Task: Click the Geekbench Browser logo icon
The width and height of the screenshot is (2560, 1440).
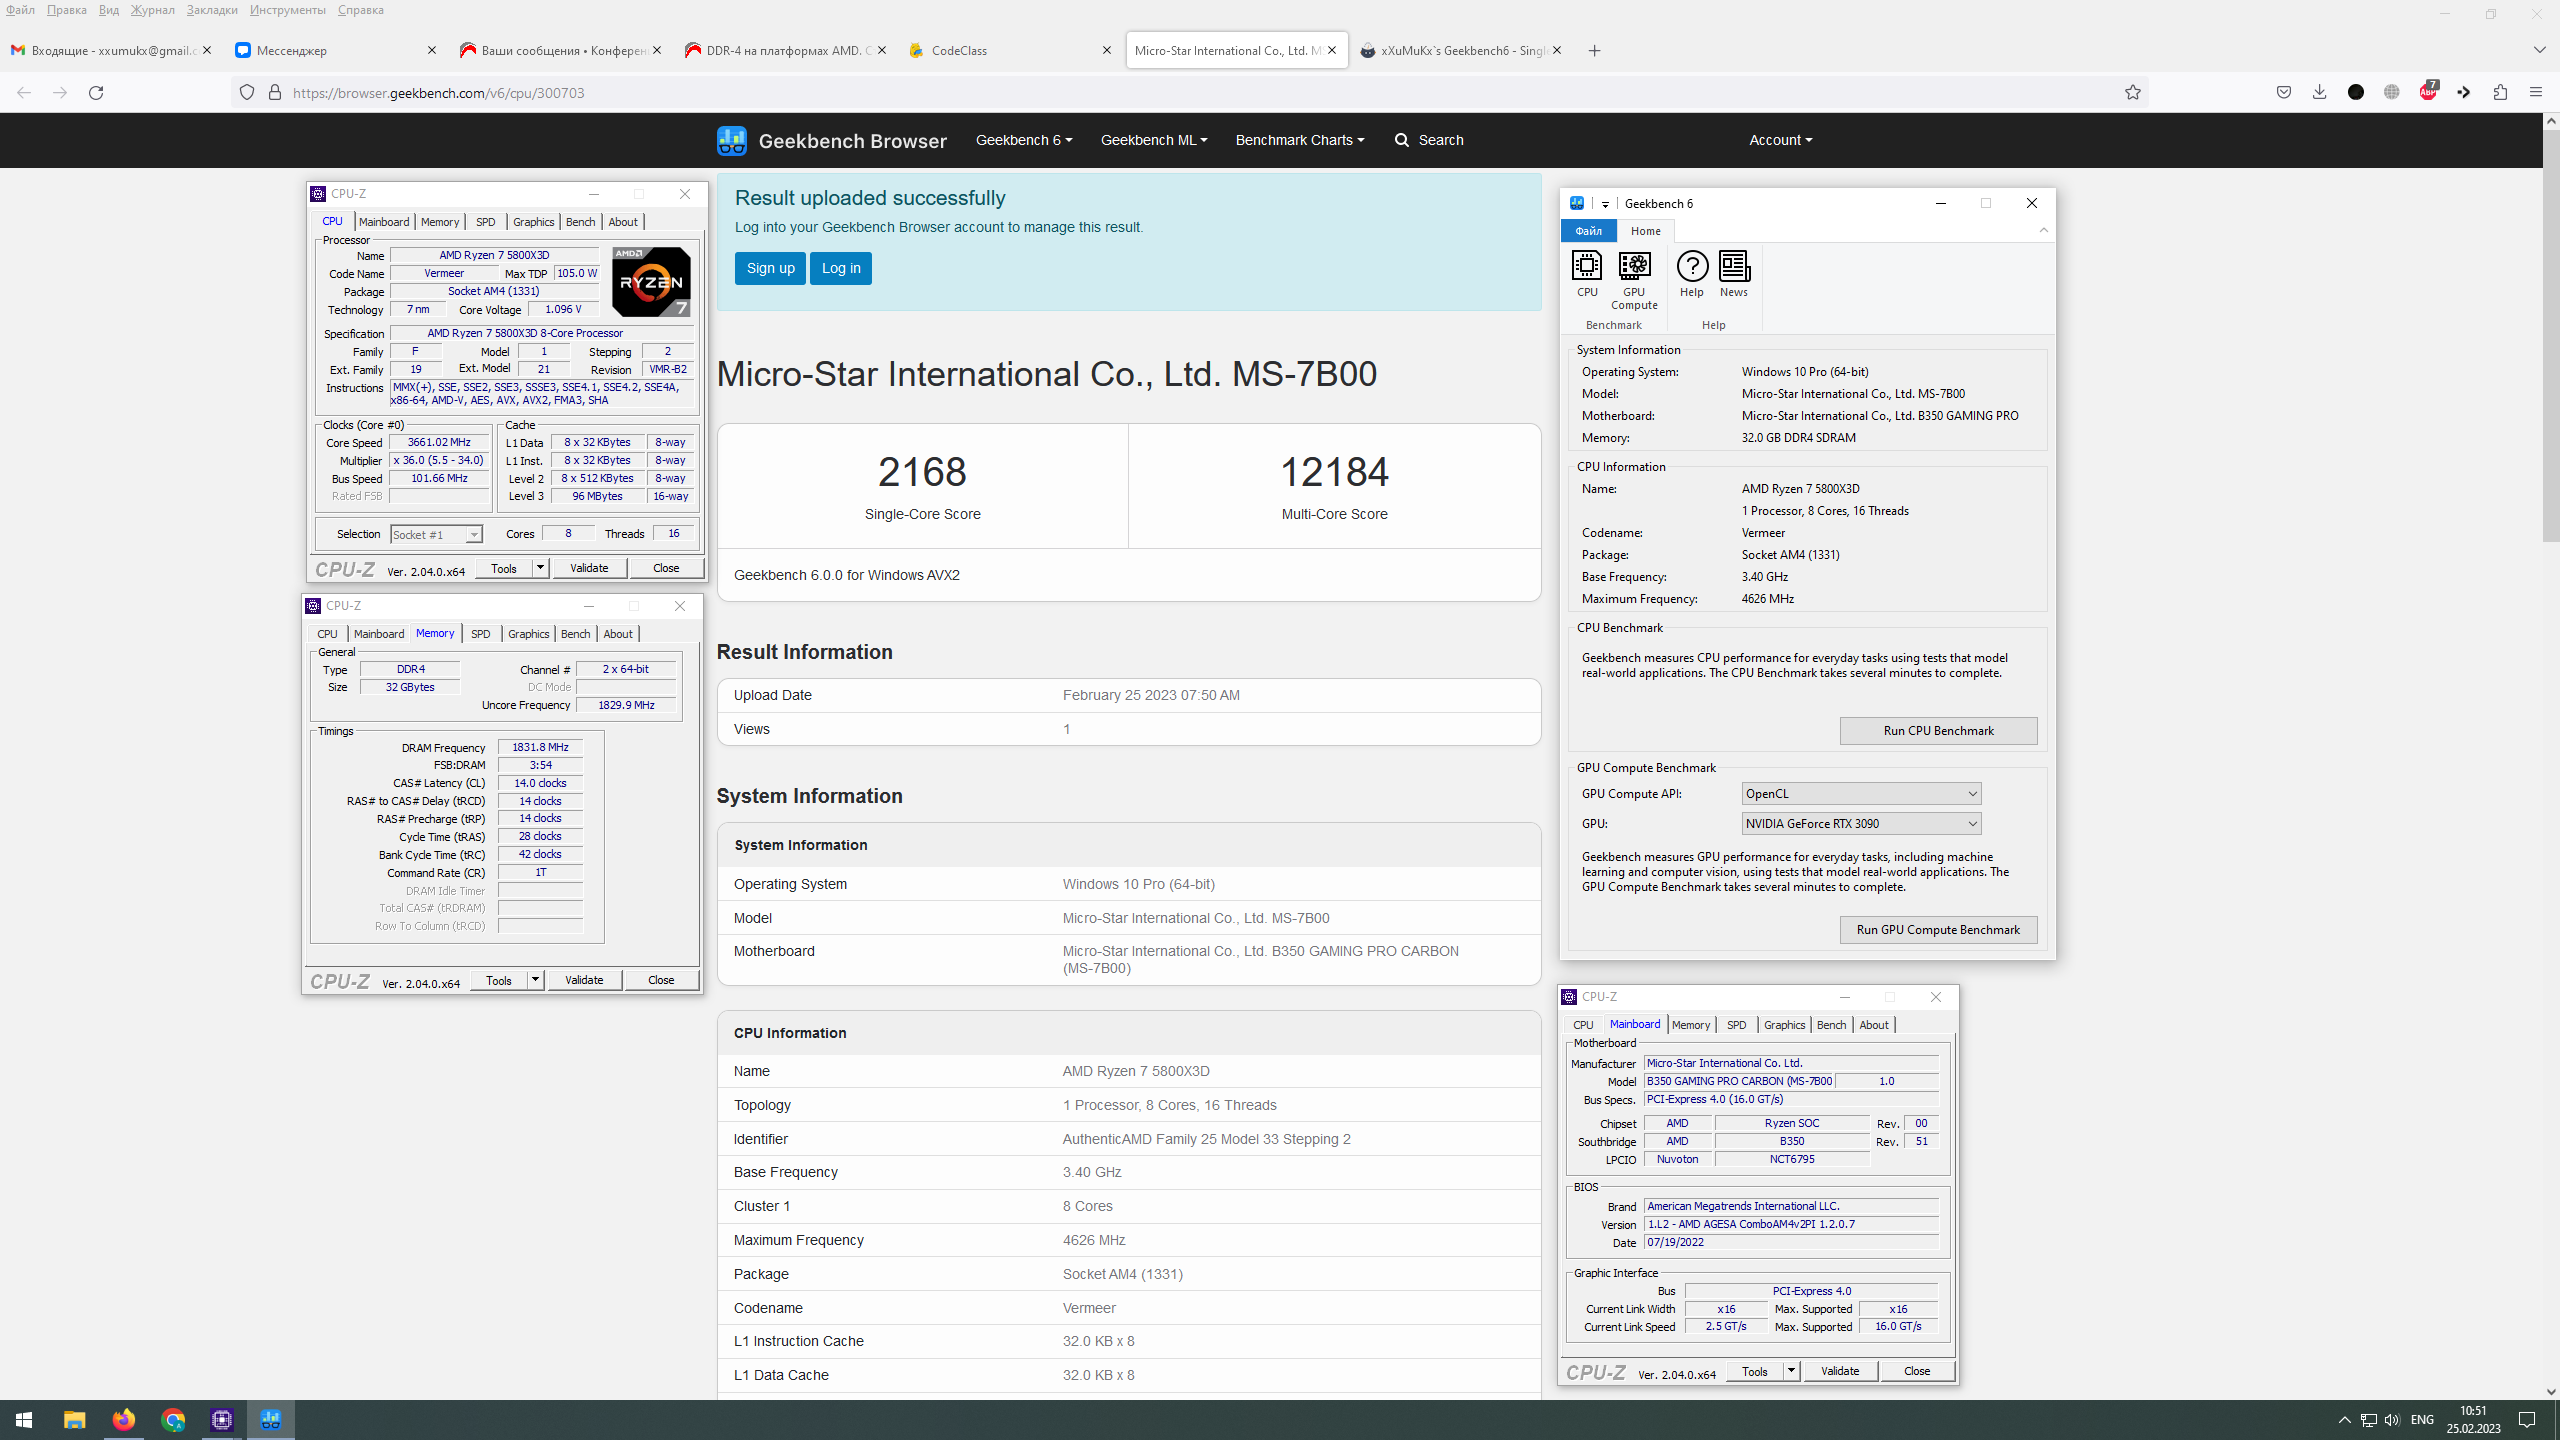Action: [732, 140]
